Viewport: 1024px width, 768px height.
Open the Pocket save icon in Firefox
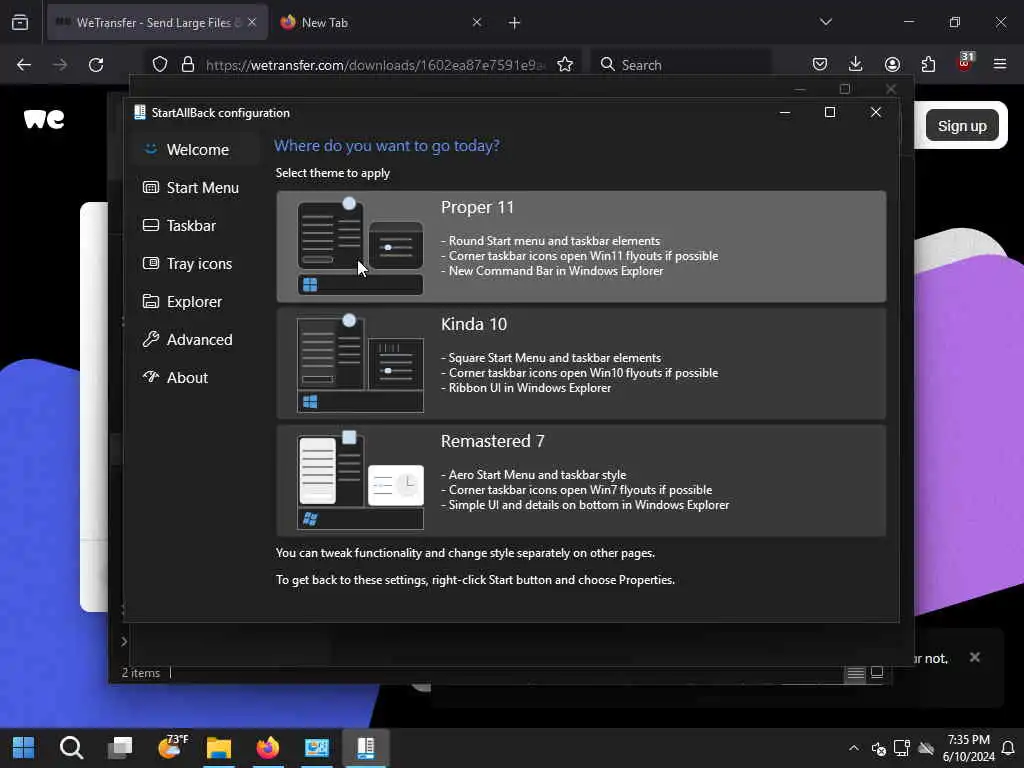820,65
